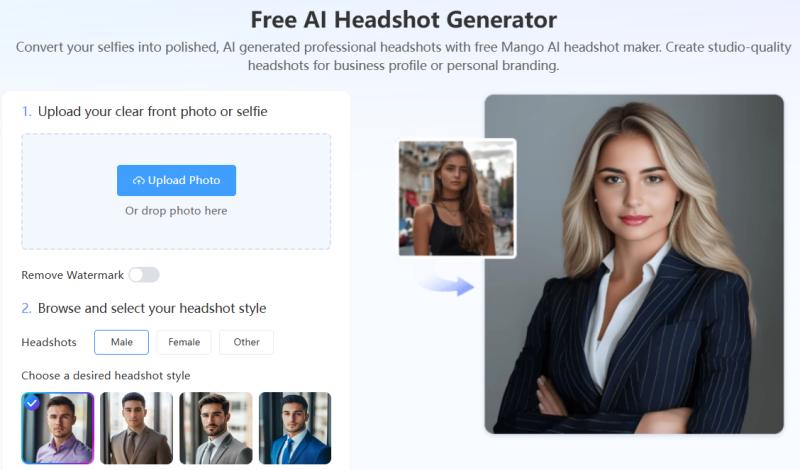Click the original street selfie sample photo
Image resolution: width=800 pixels, height=470 pixels.
point(457,198)
